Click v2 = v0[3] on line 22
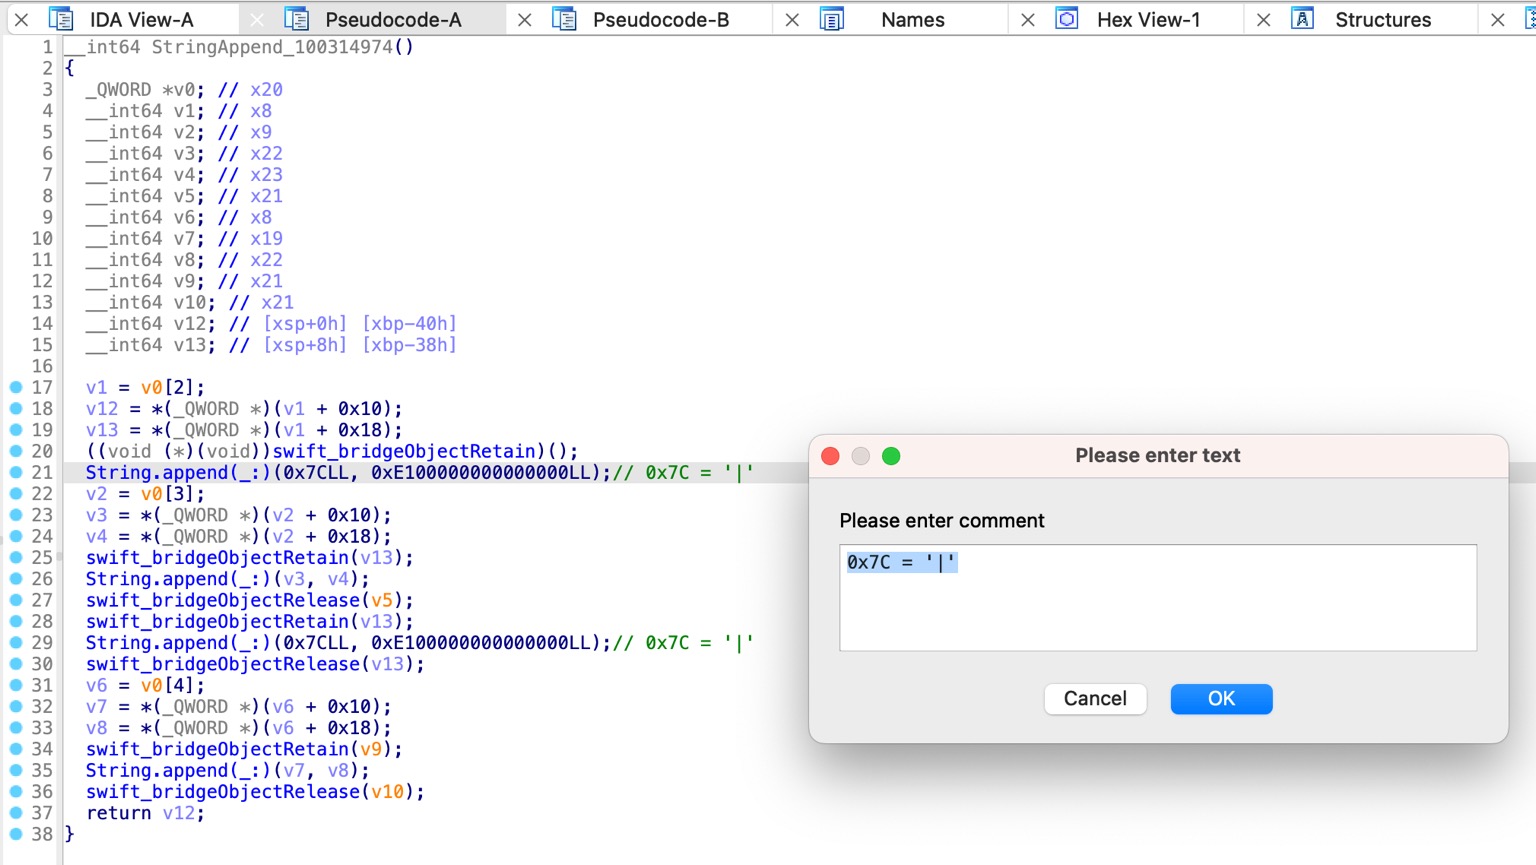The height and width of the screenshot is (865, 1536). tap(145, 494)
